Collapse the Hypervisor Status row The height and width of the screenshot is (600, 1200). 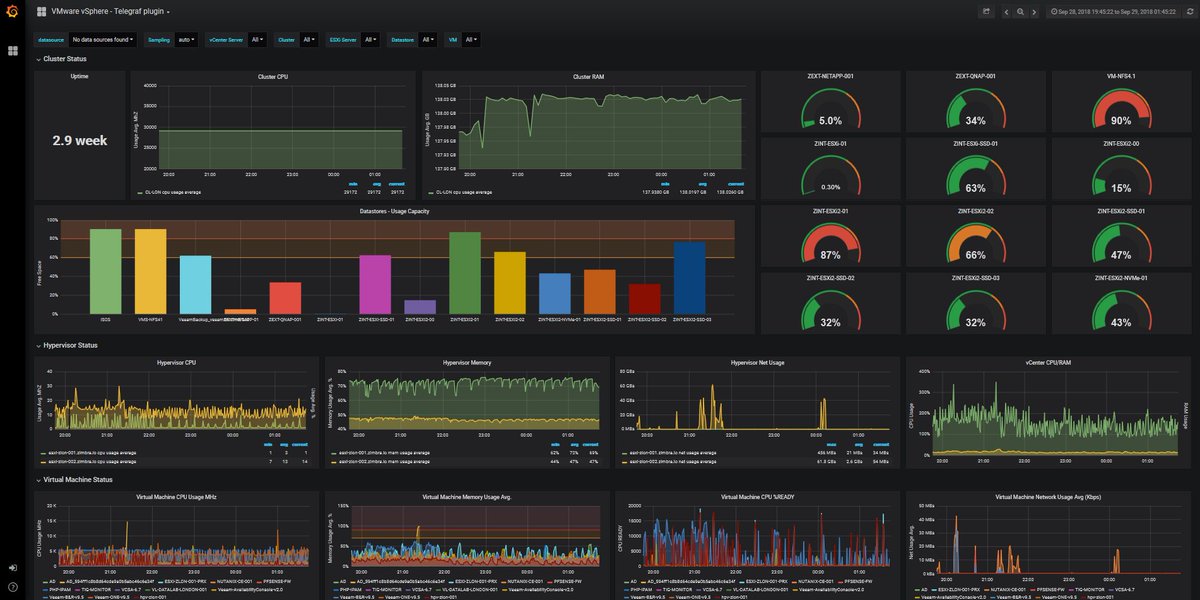[x=68, y=345]
